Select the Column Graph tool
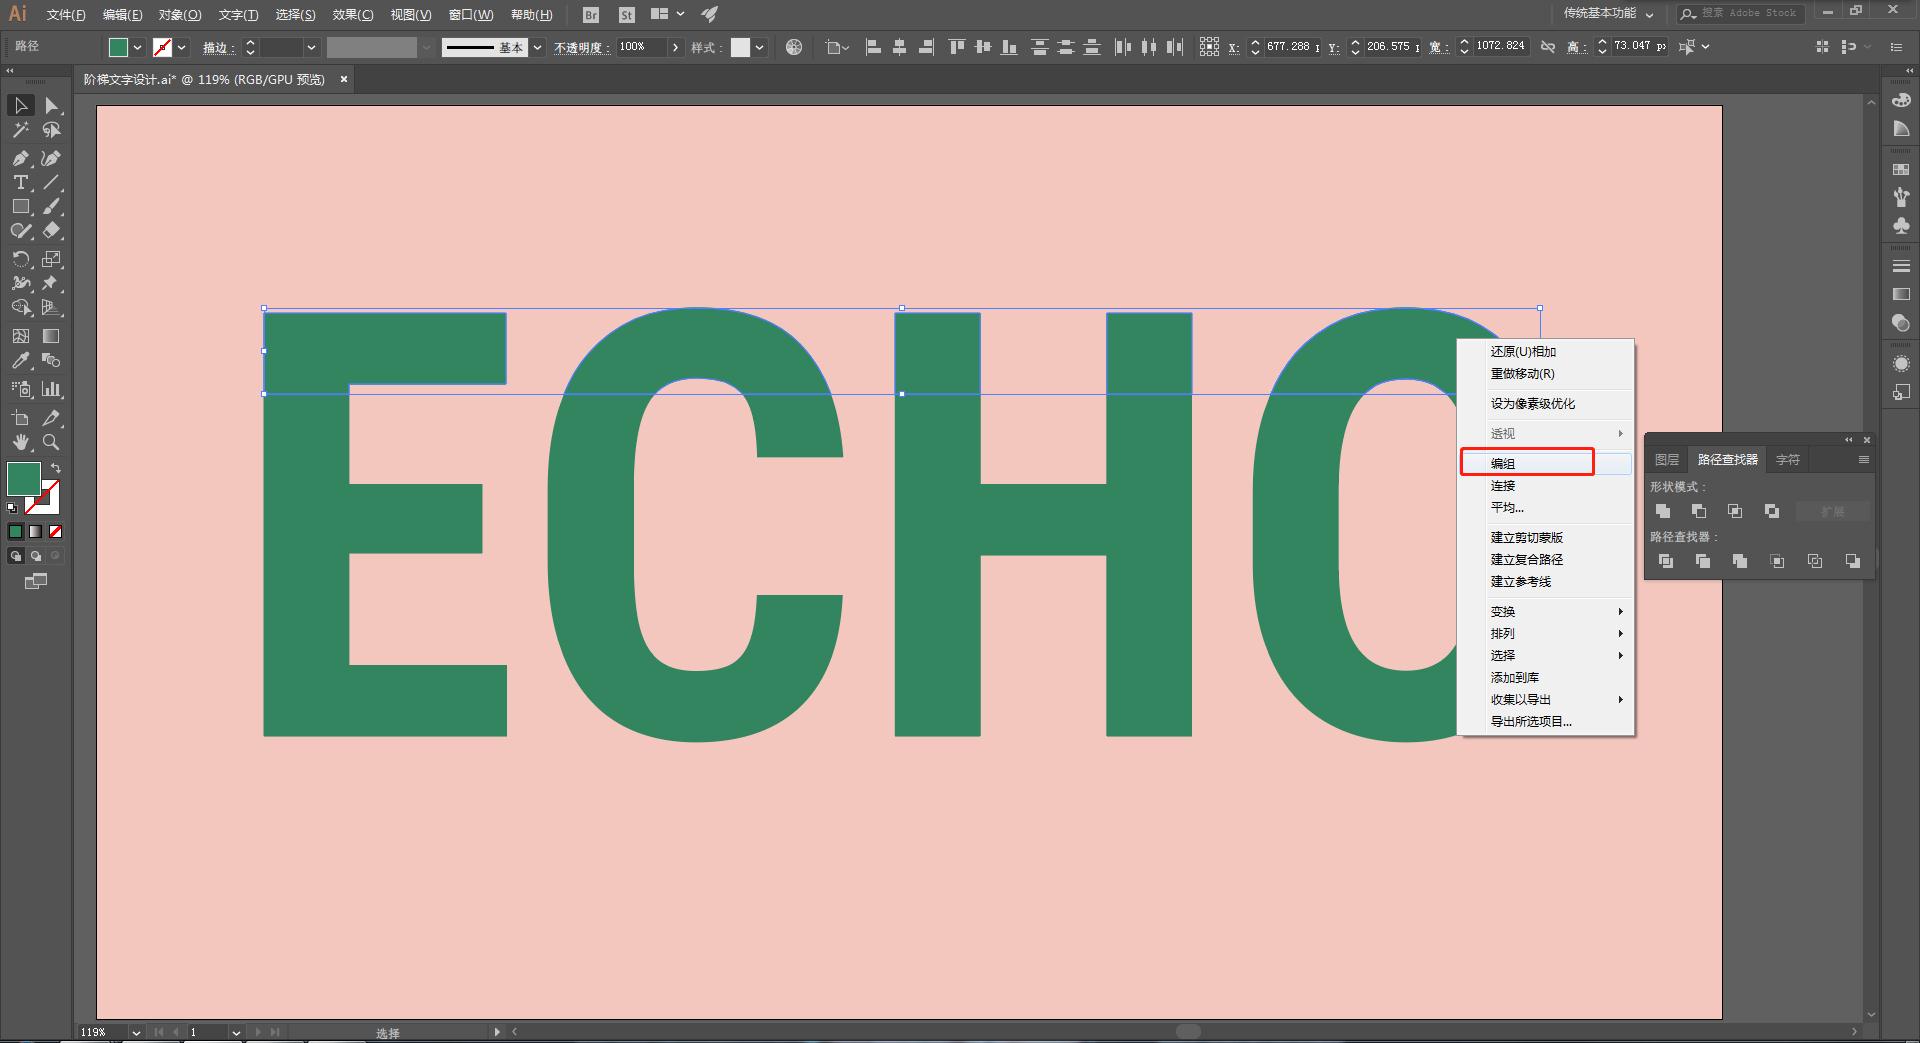This screenshot has width=1920, height=1043. pyautogui.click(x=52, y=389)
